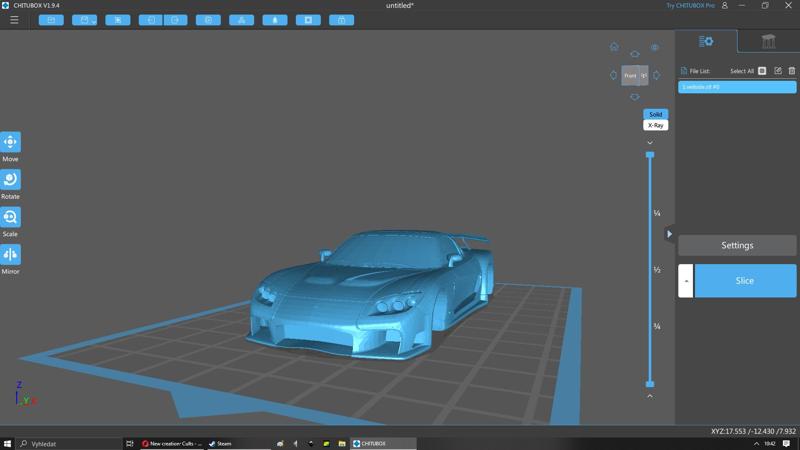Open Task View in taskbar
The height and width of the screenshot is (450, 800).
click(x=130, y=443)
